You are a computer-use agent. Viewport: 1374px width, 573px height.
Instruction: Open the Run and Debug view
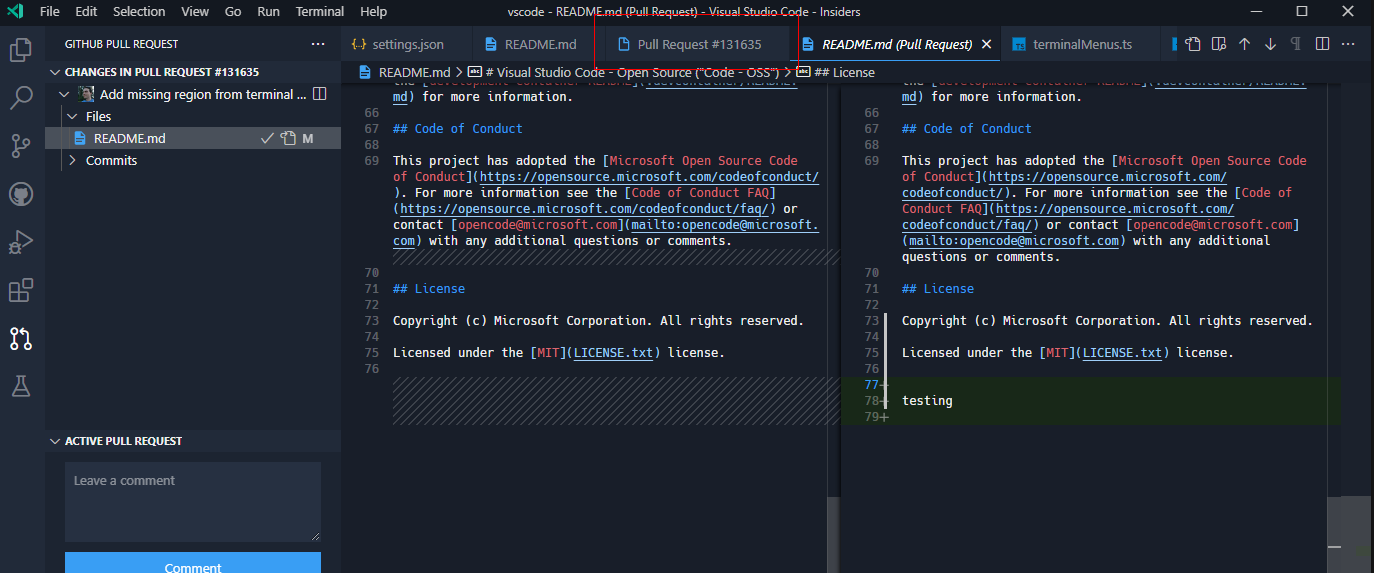pyautogui.click(x=21, y=242)
